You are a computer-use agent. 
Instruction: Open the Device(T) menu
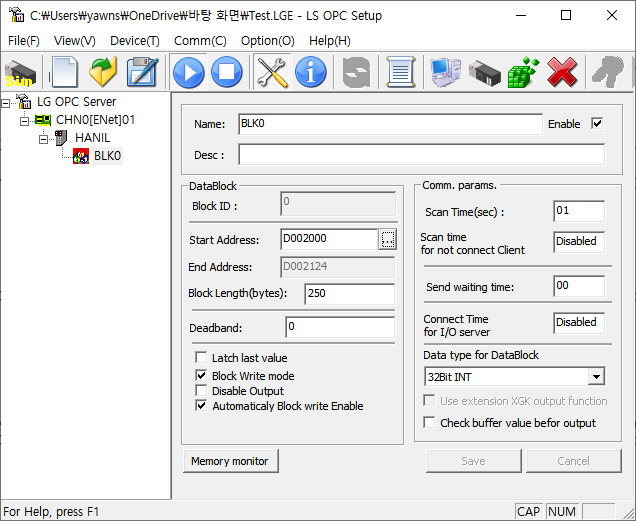tap(135, 41)
